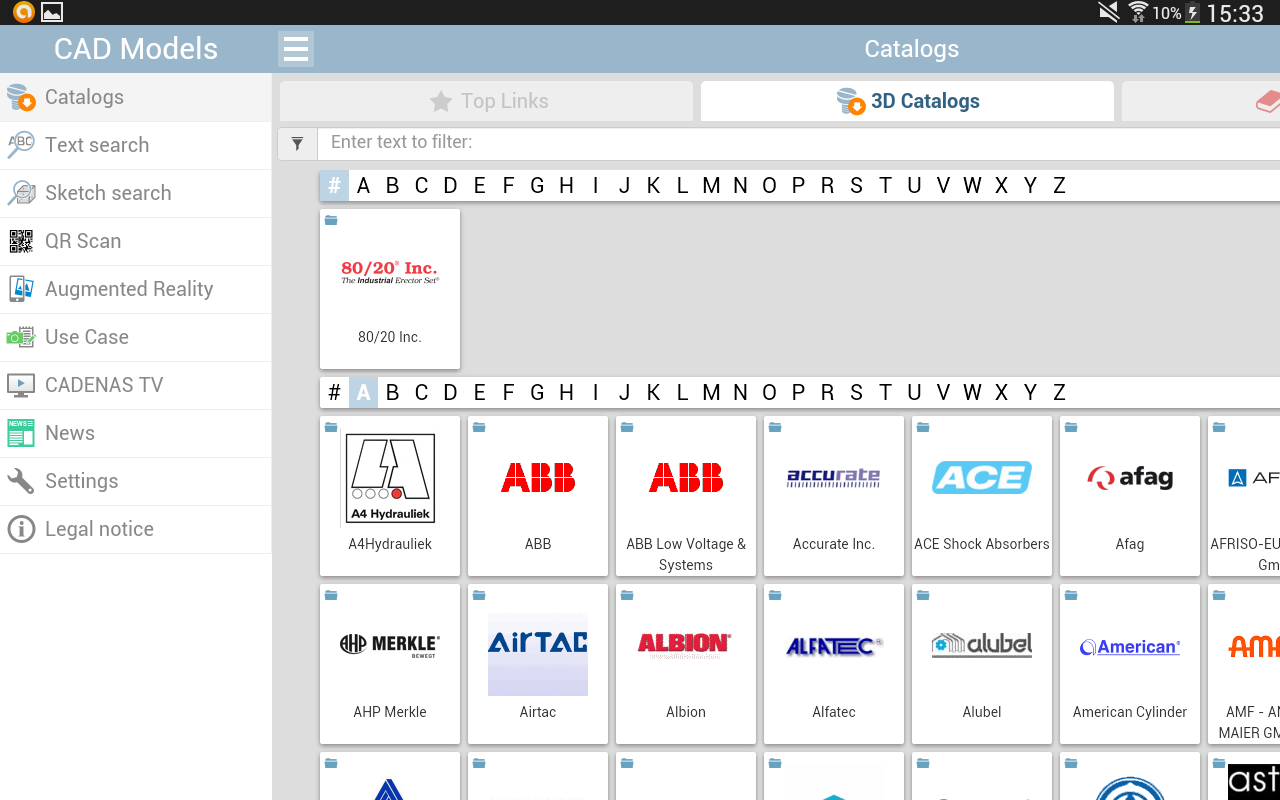Image resolution: width=1280 pixels, height=800 pixels.
Task: Tap the Airtac logo
Action: point(538,654)
